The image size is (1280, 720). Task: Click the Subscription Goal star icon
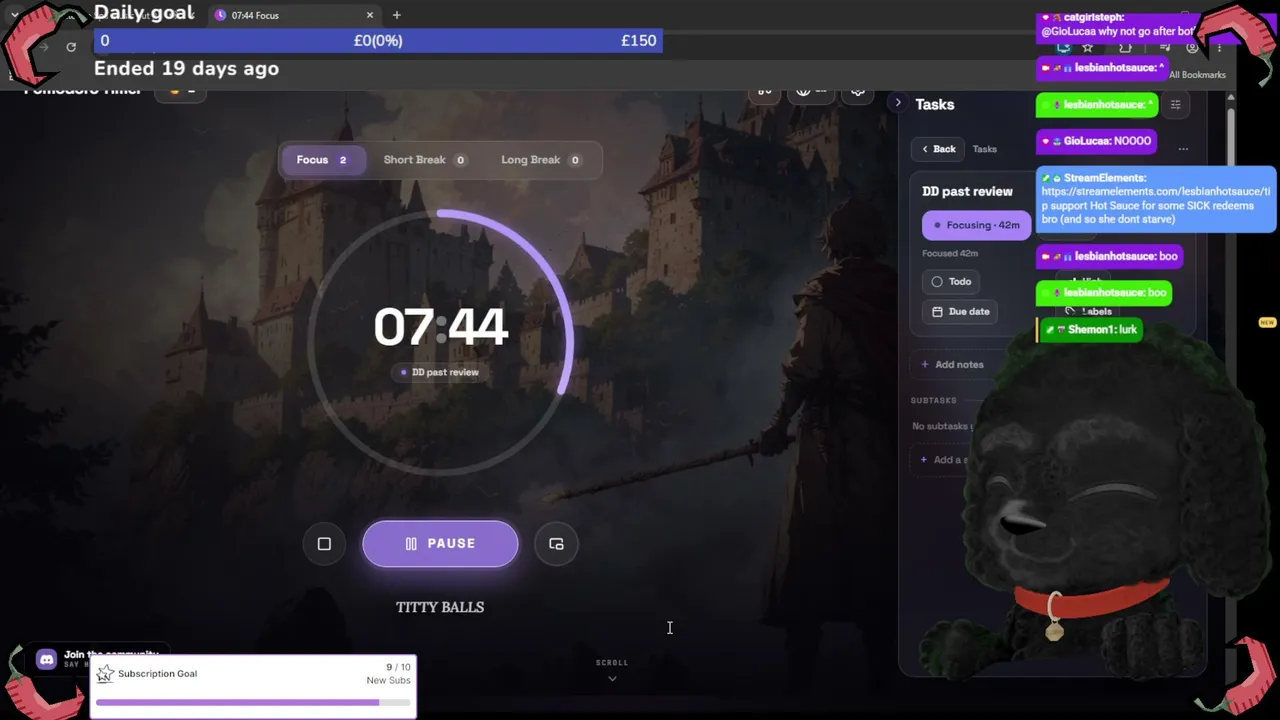tap(105, 674)
